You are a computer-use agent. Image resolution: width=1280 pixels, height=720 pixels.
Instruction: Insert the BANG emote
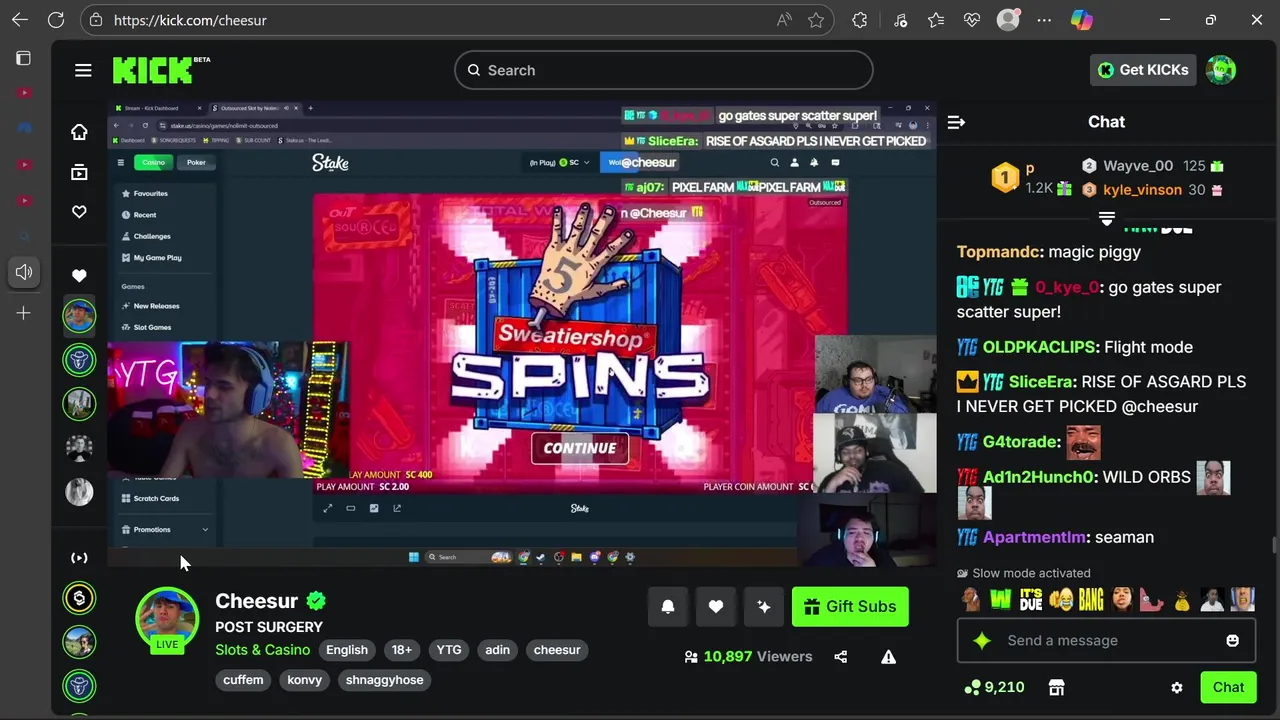click(x=1091, y=599)
